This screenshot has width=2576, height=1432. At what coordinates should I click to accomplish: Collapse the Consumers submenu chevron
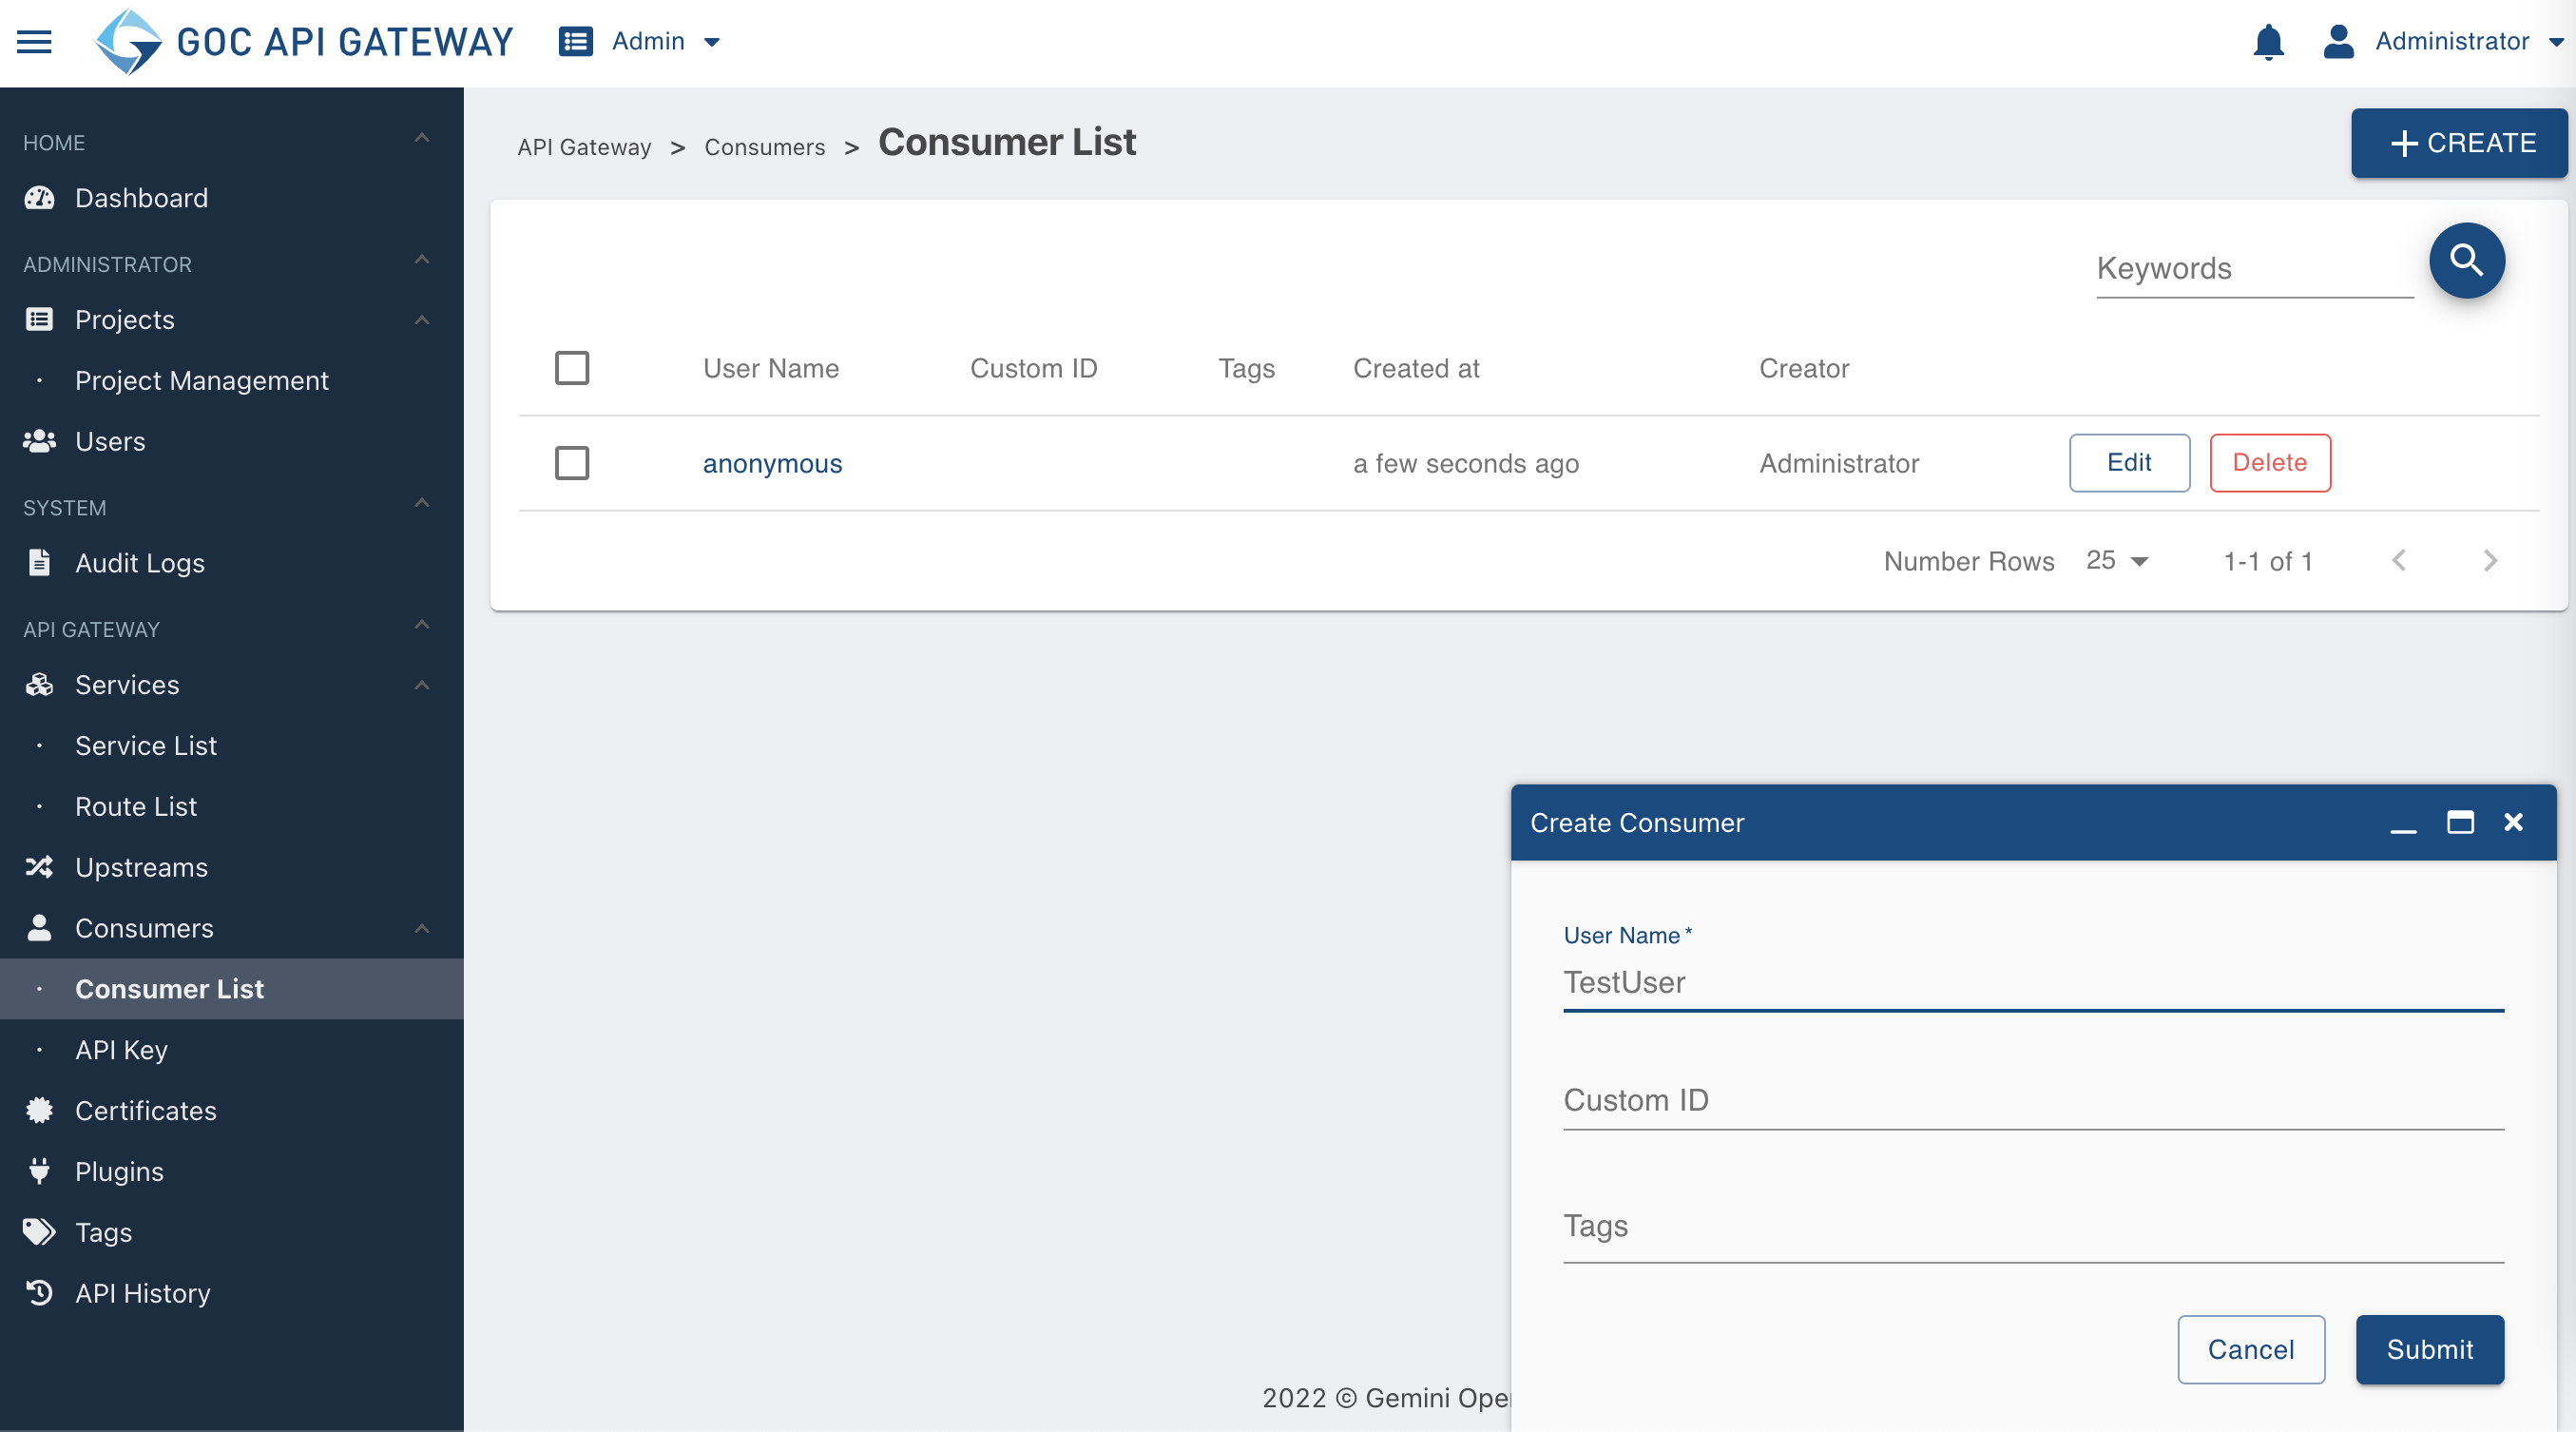click(x=422, y=928)
